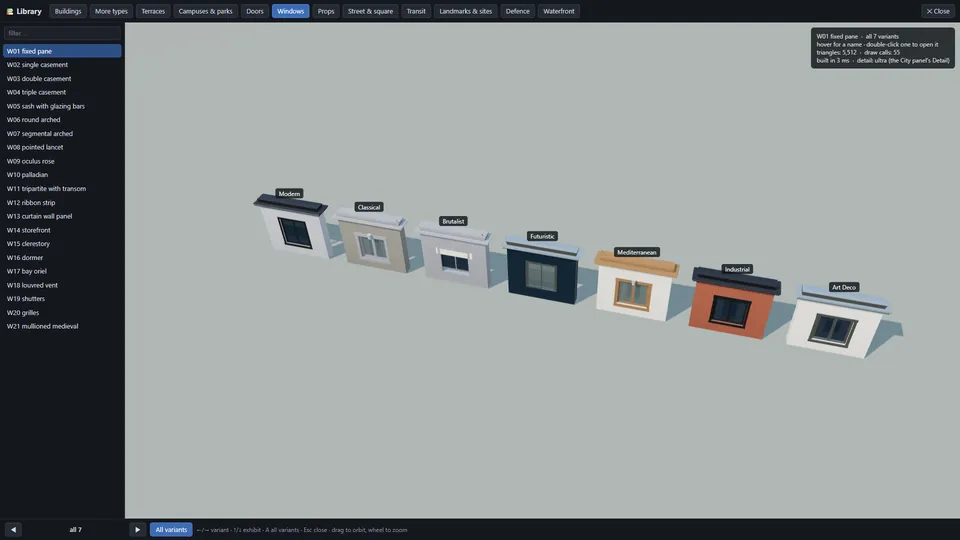Open the Waterfront tab
The width and height of the screenshot is (960, 540).
tap(558, 11)
